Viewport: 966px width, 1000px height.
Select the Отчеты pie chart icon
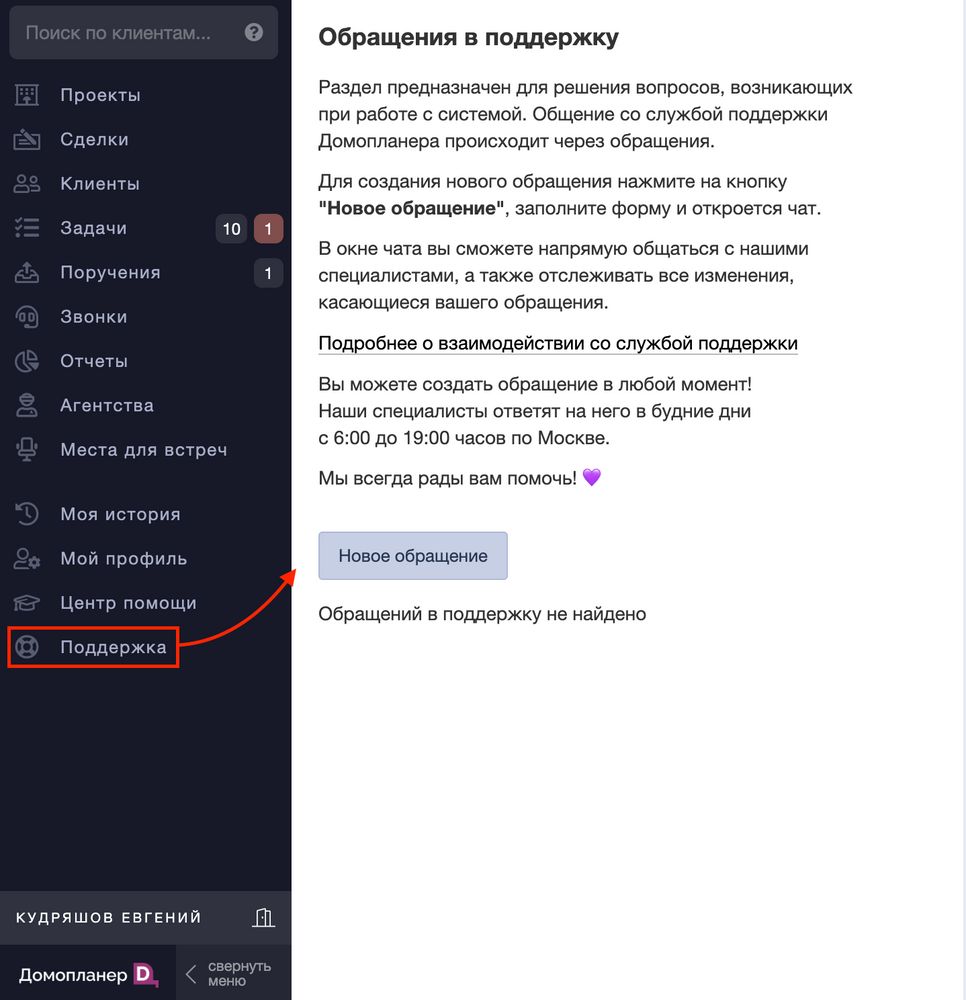27,361
